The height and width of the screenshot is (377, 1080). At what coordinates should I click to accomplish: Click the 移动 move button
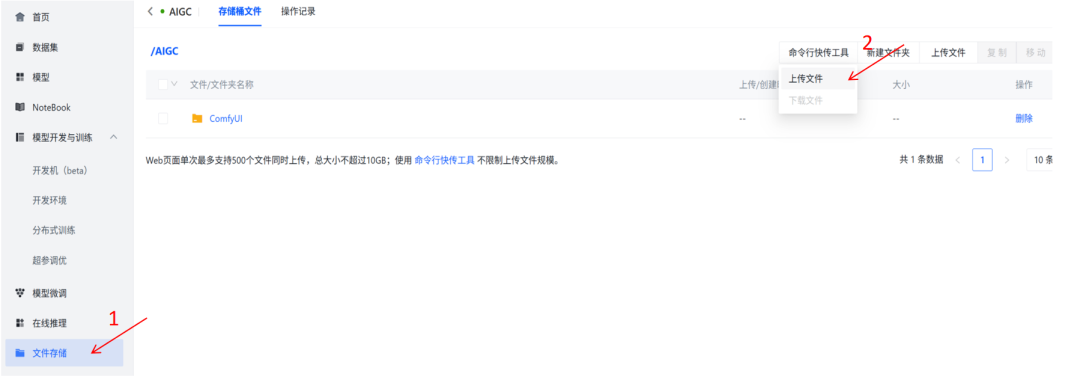[x=1035, y=52]
